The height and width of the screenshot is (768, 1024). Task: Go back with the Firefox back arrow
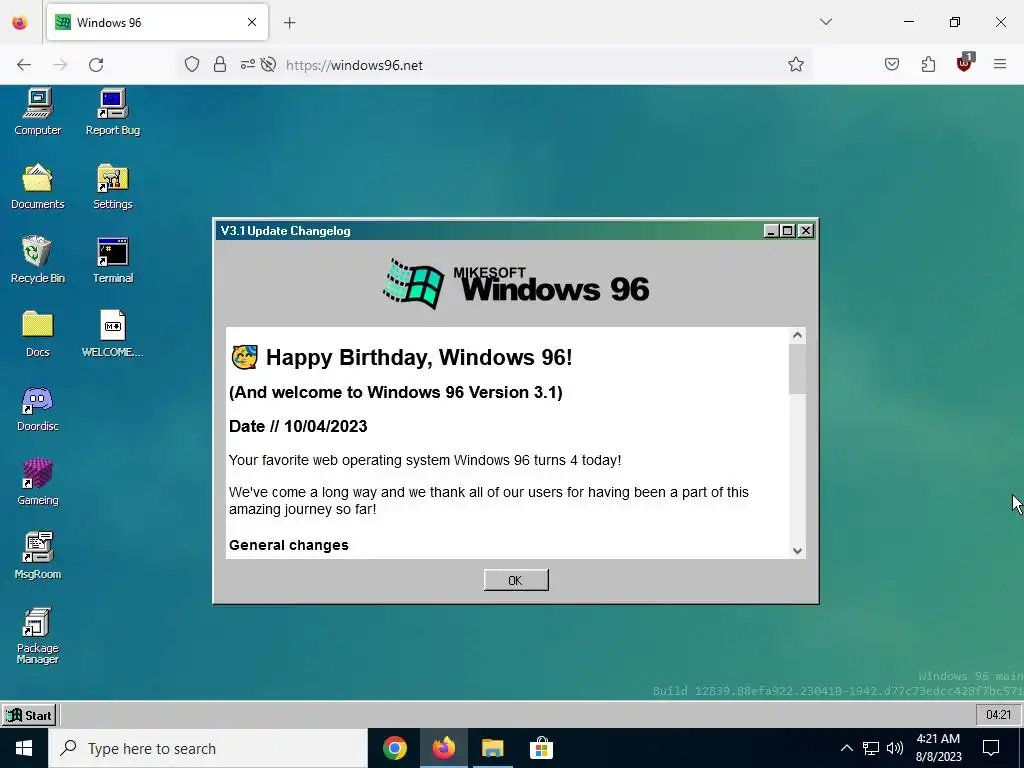[24, 65]
